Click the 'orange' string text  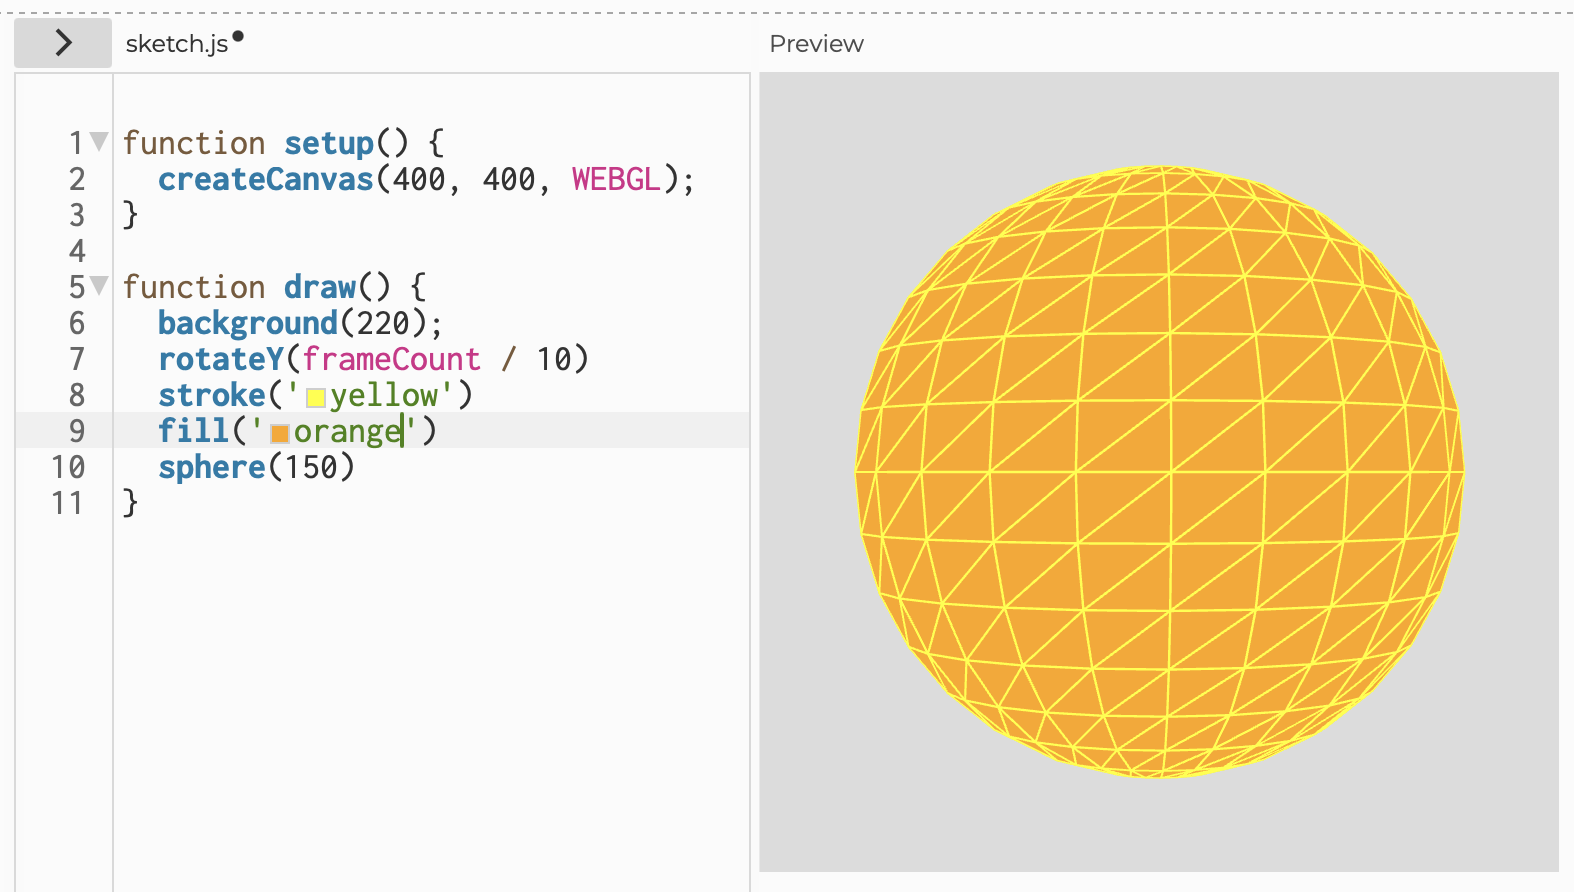click(x=348, y=432)
